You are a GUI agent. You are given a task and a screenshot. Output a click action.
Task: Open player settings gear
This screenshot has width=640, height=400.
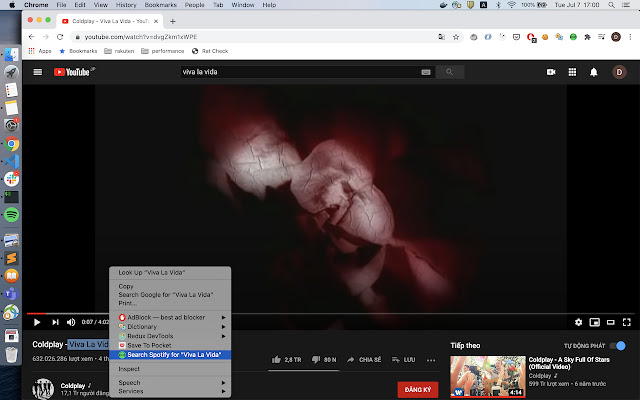tap(578, 322)
